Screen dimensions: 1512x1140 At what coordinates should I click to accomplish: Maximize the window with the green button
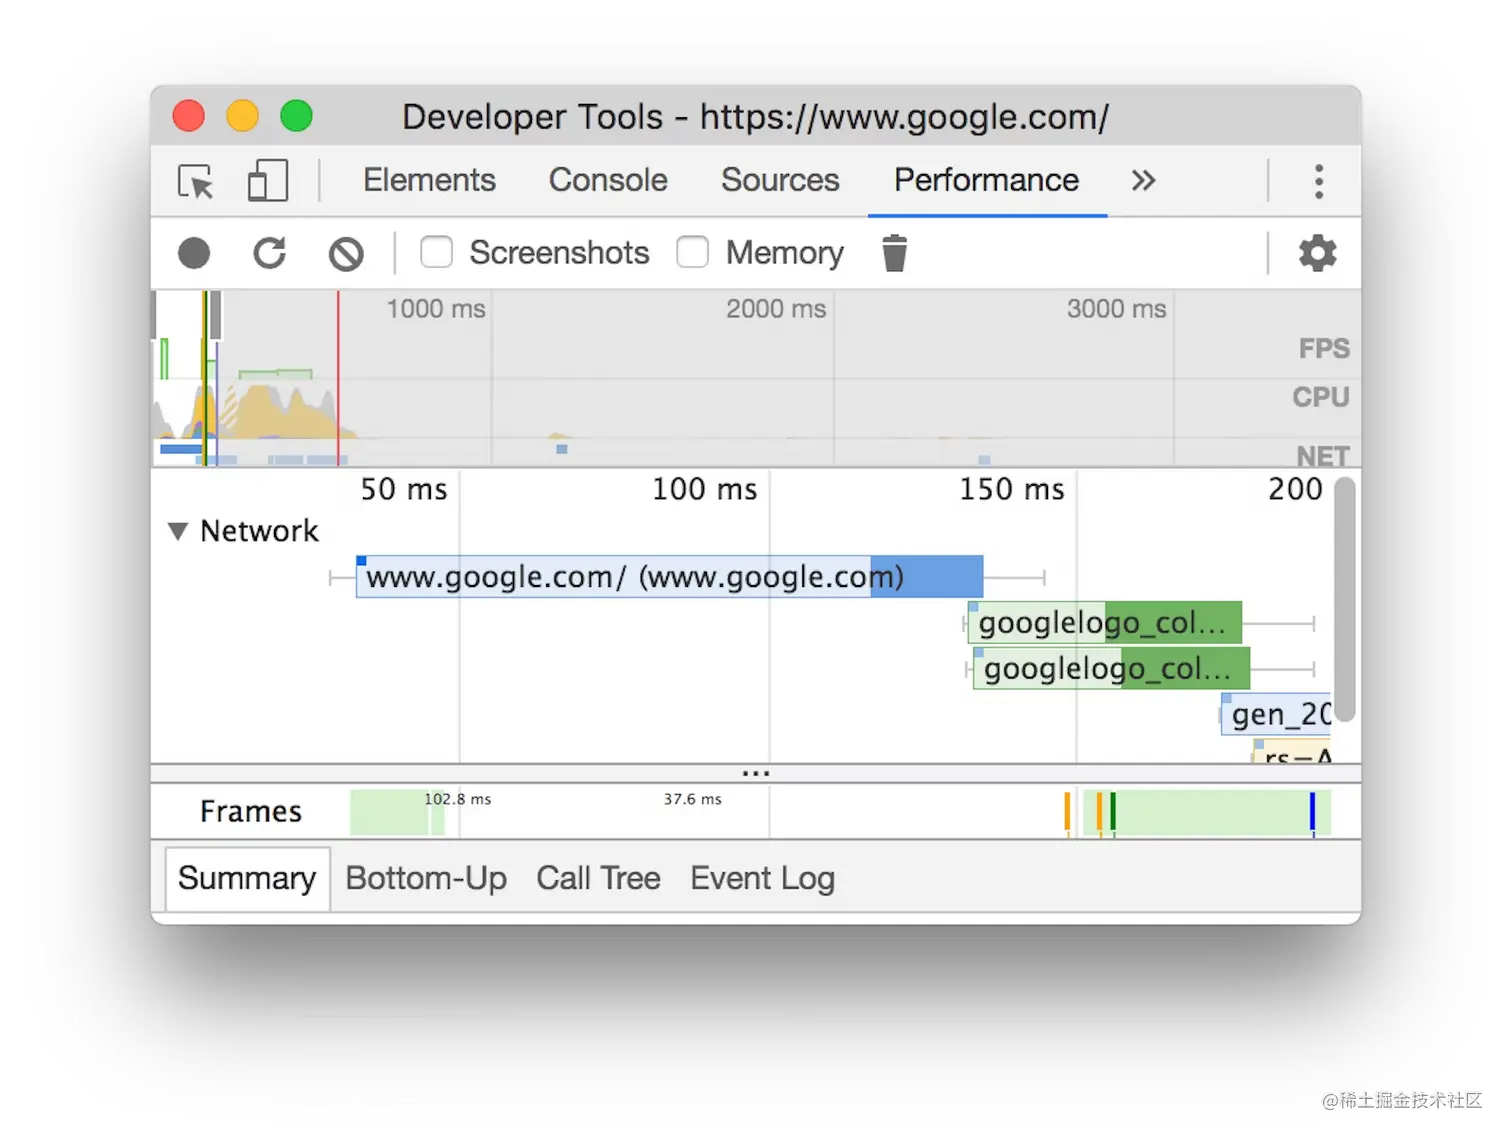296,116
